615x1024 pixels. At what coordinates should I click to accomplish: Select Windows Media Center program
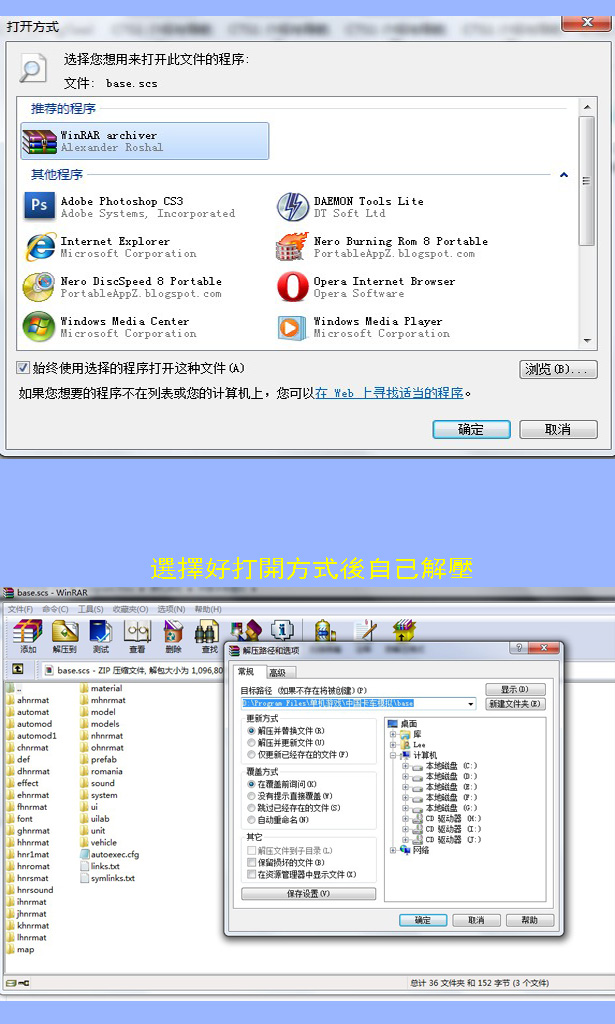point(110,327)
